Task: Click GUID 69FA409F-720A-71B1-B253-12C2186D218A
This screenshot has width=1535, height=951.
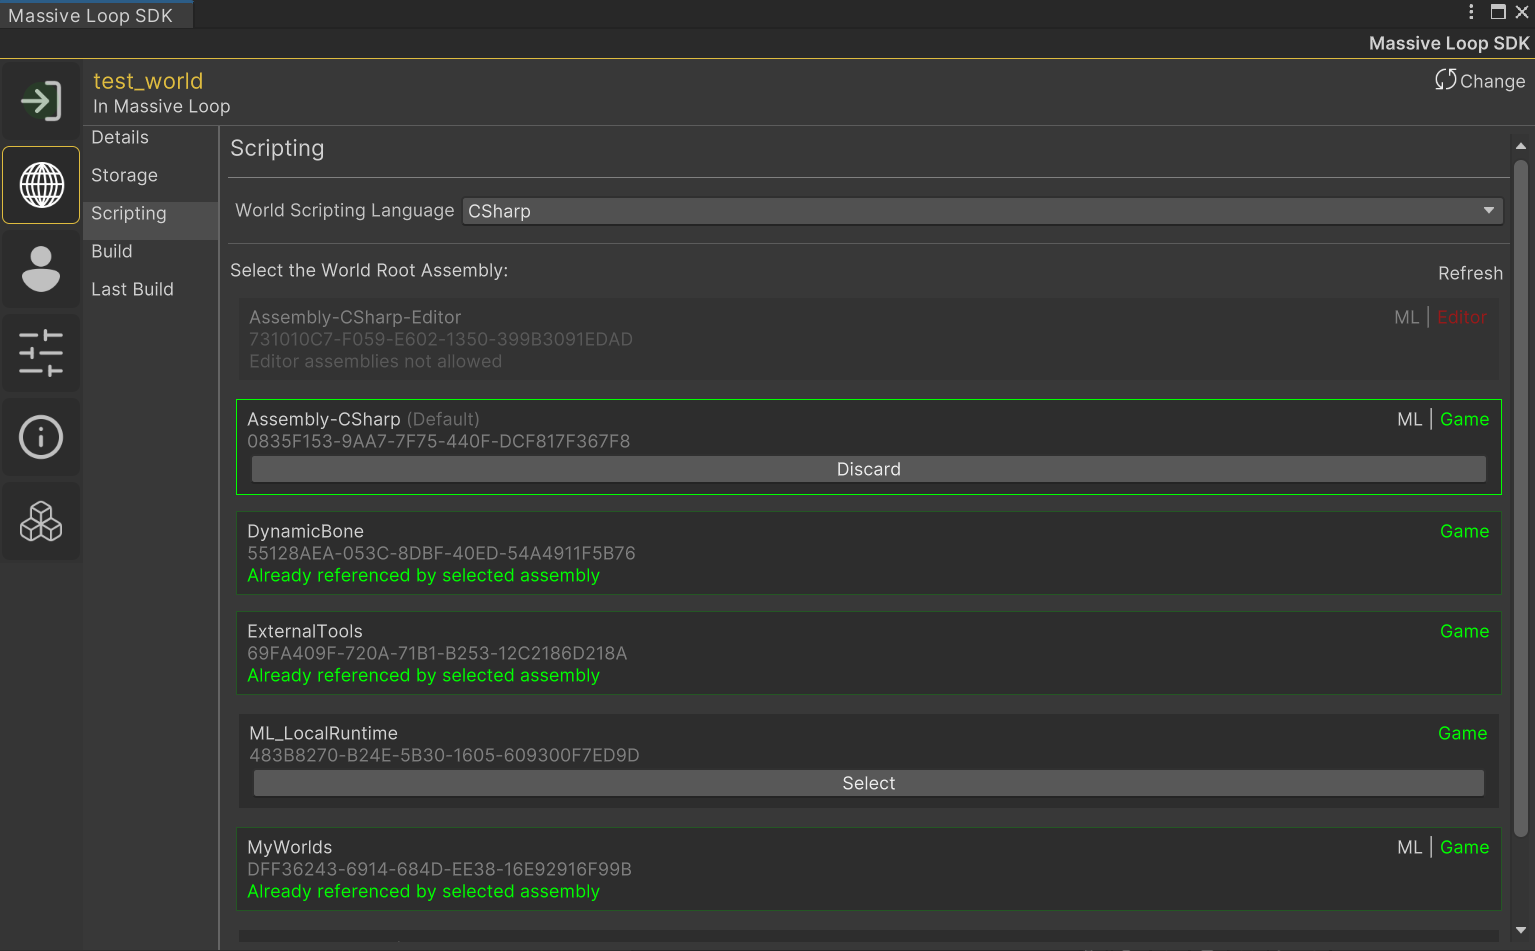Action: [x=437, y=653]
